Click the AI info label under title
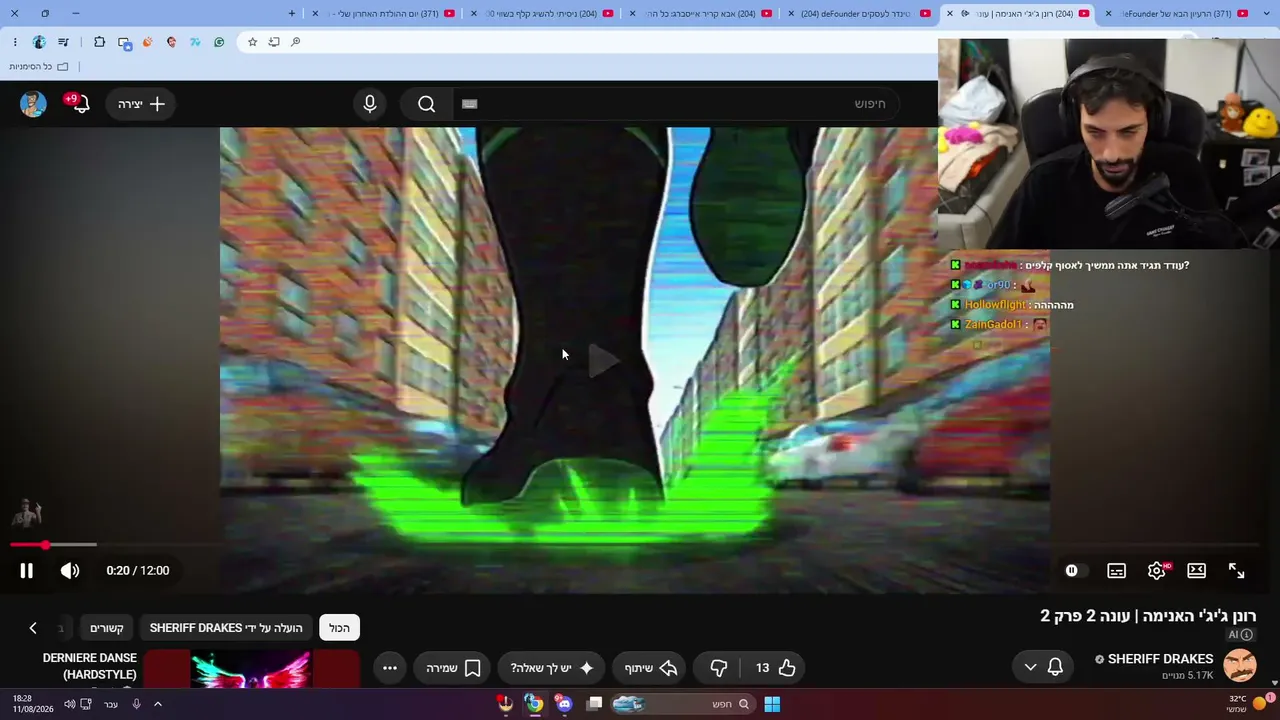Viewport: 1280px width, 720px height. (x=1241, y=635)
